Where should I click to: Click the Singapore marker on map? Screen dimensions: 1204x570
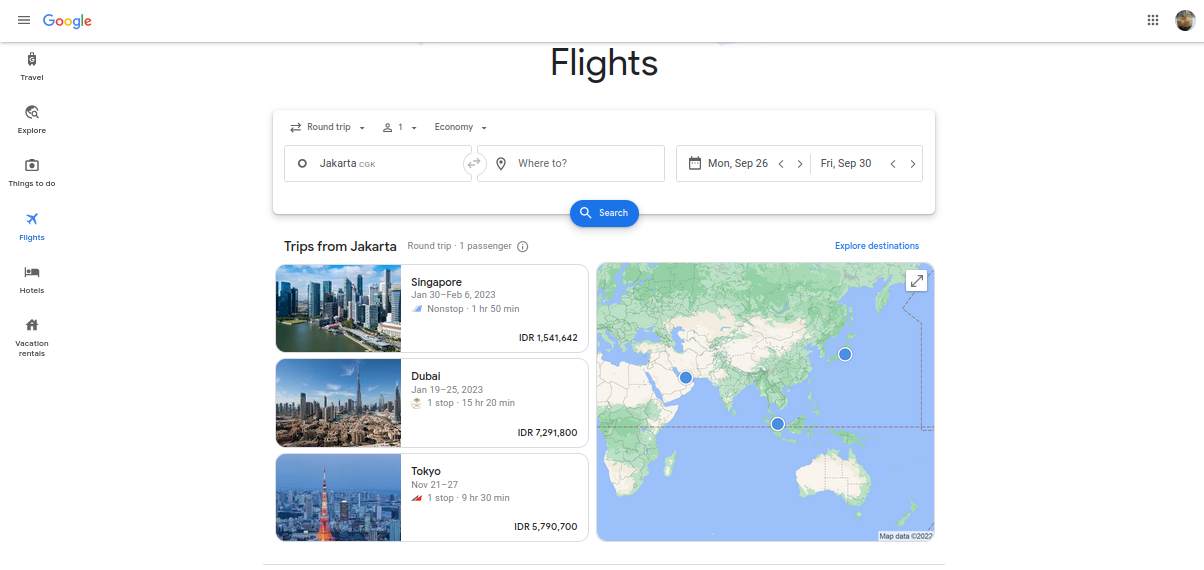[778, 424]
